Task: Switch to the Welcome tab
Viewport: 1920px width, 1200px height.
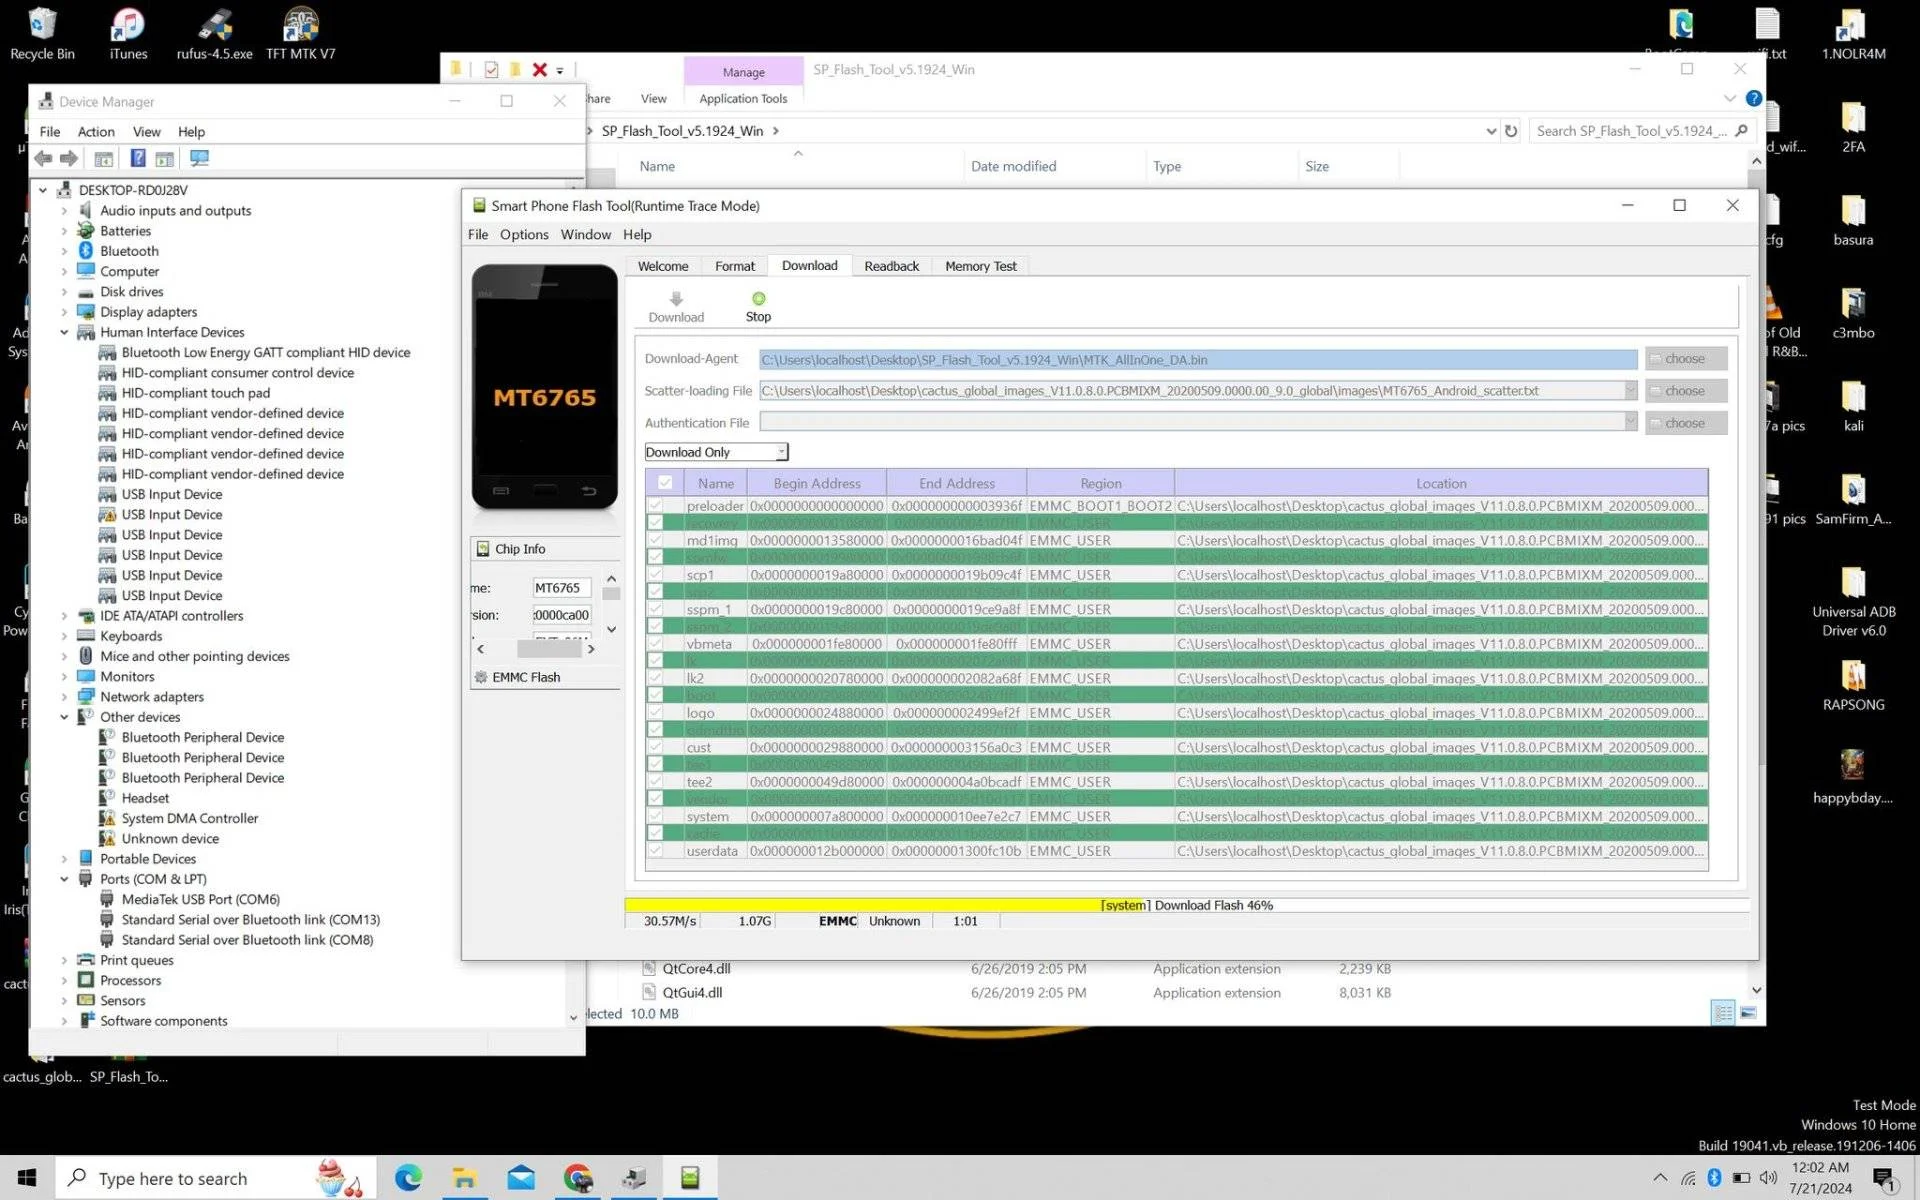Action: point(663,266)
